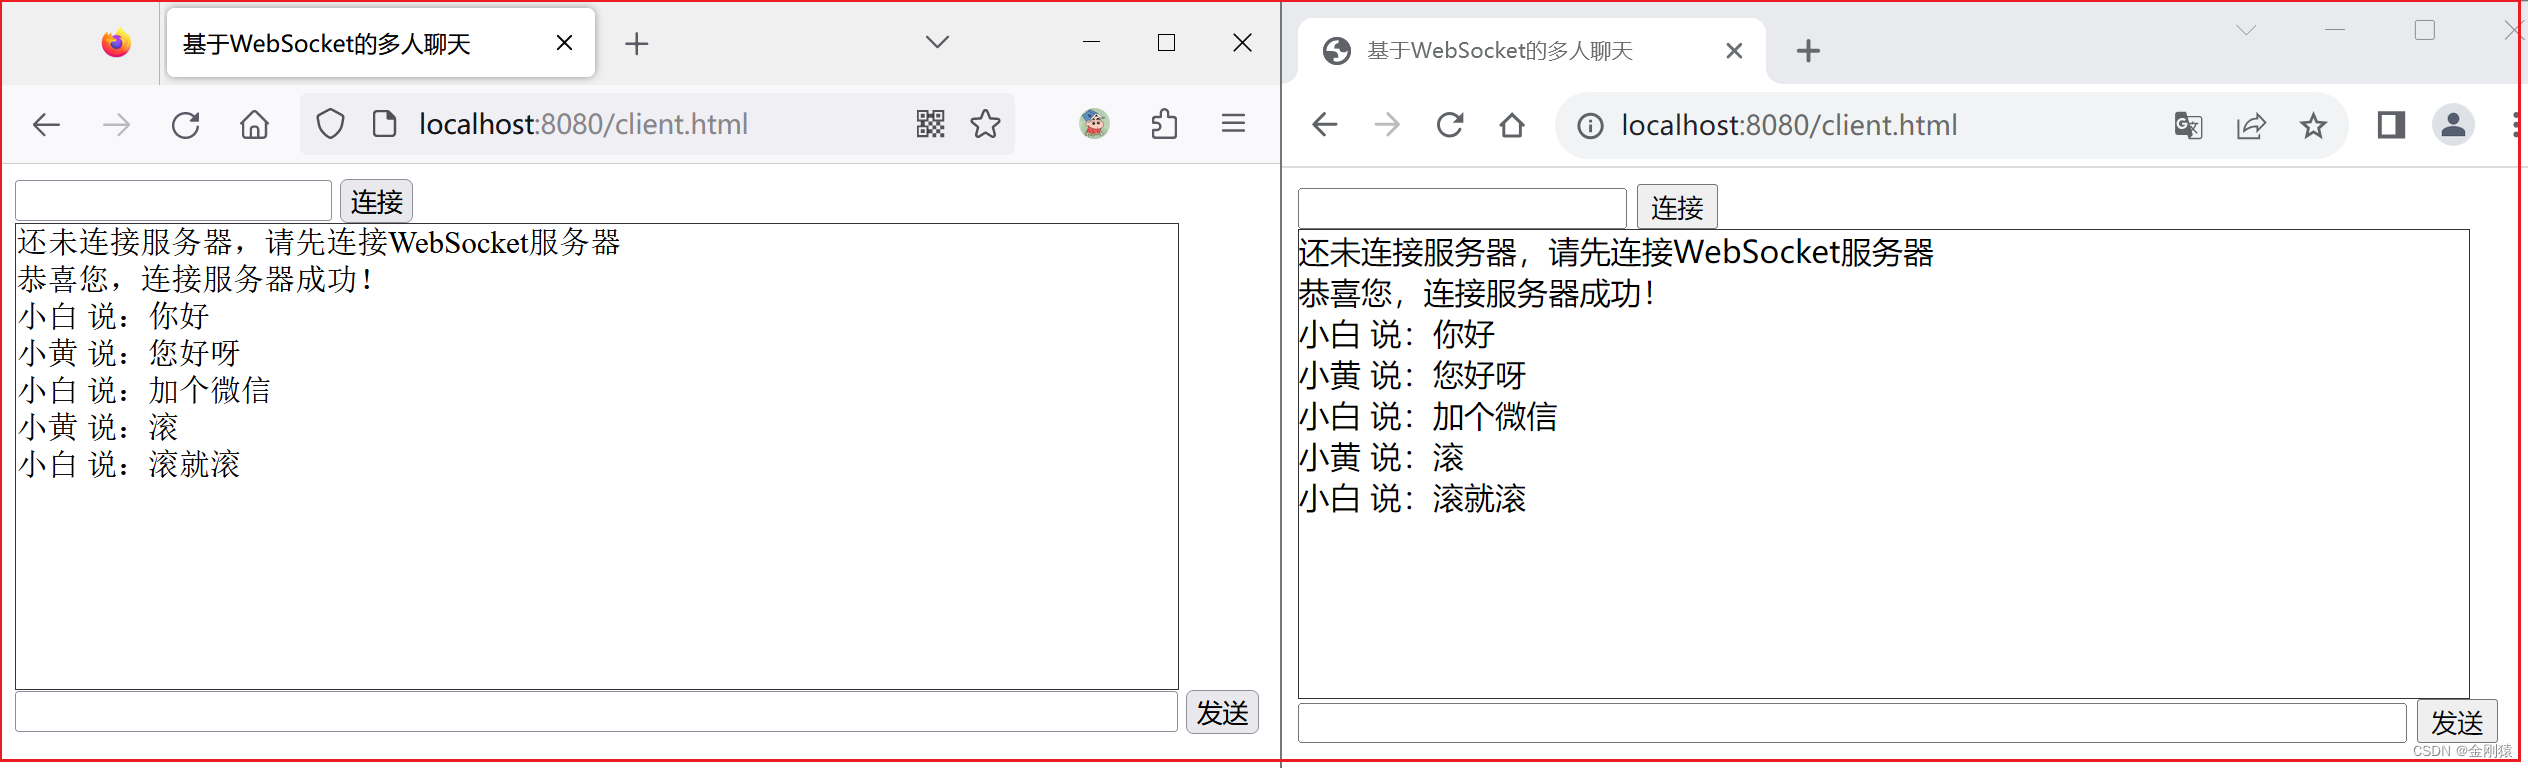Viewport: 2528px width, 768px height.
Task: Open QR code icon in Firefox address bar
Action: 930,124
